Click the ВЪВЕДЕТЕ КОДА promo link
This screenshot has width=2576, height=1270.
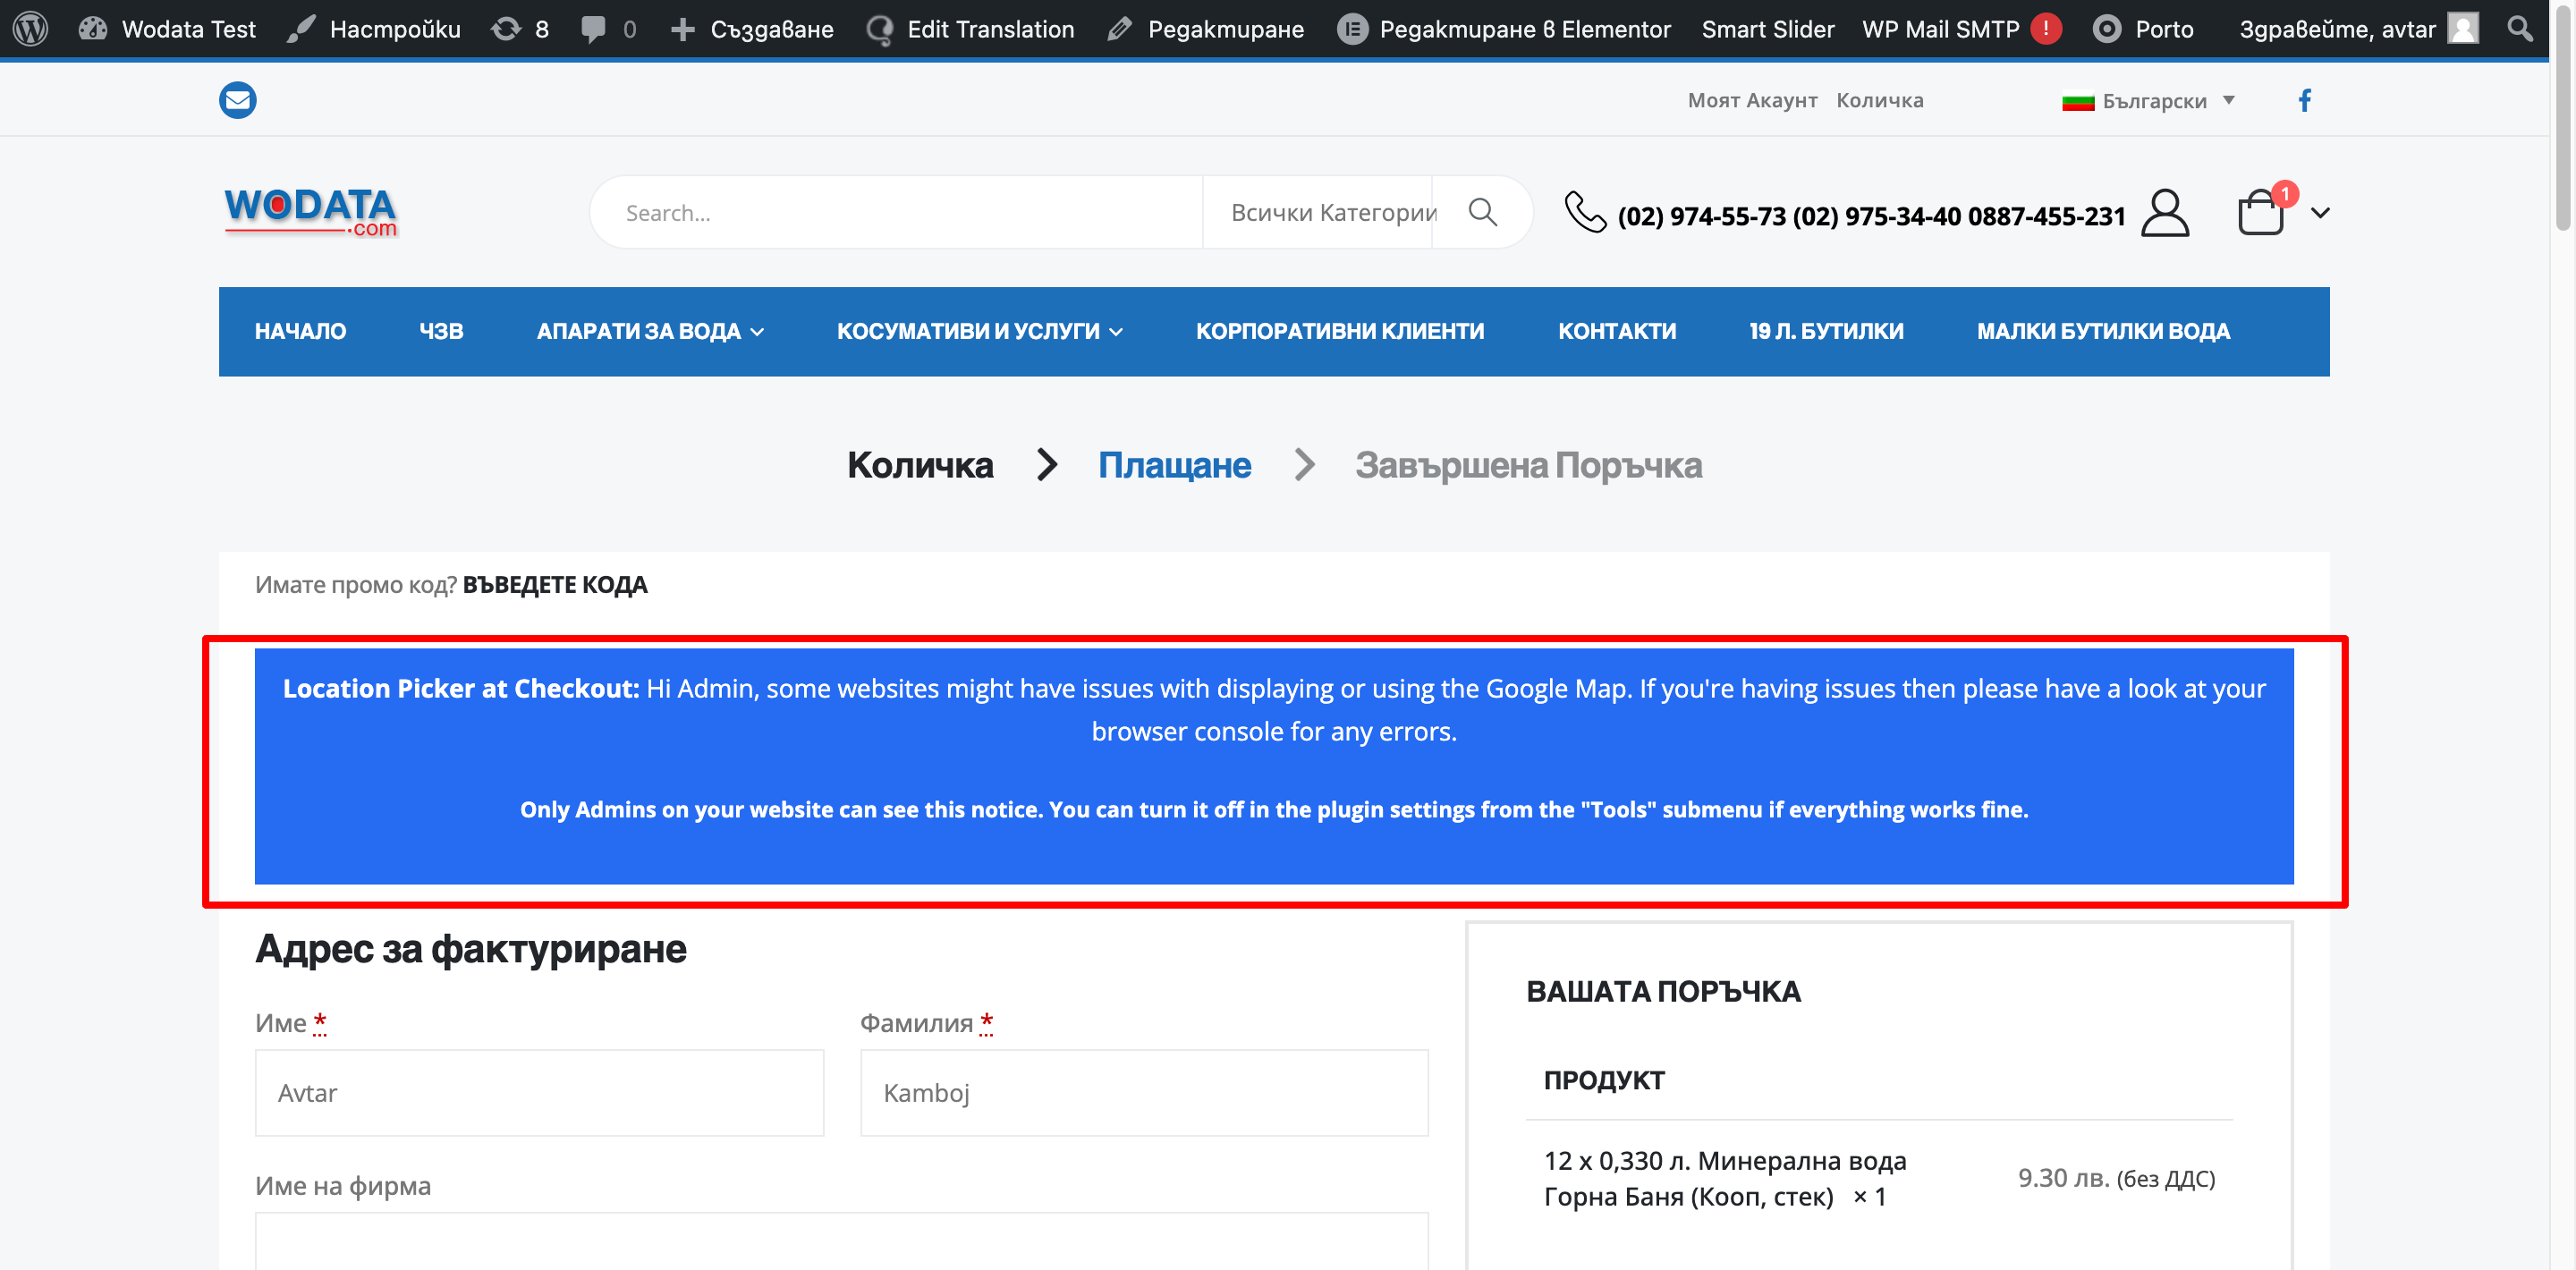[x=554, y=585]
